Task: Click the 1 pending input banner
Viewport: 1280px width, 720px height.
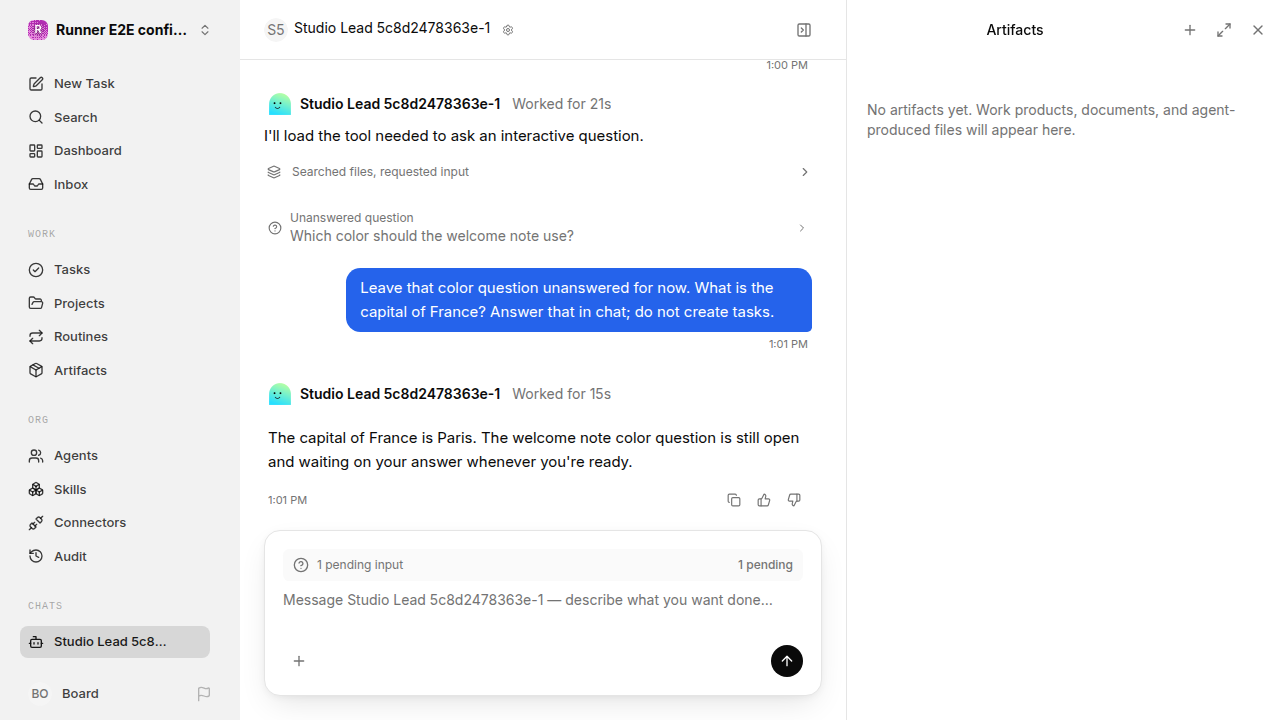Action: [x=543, y=565]
